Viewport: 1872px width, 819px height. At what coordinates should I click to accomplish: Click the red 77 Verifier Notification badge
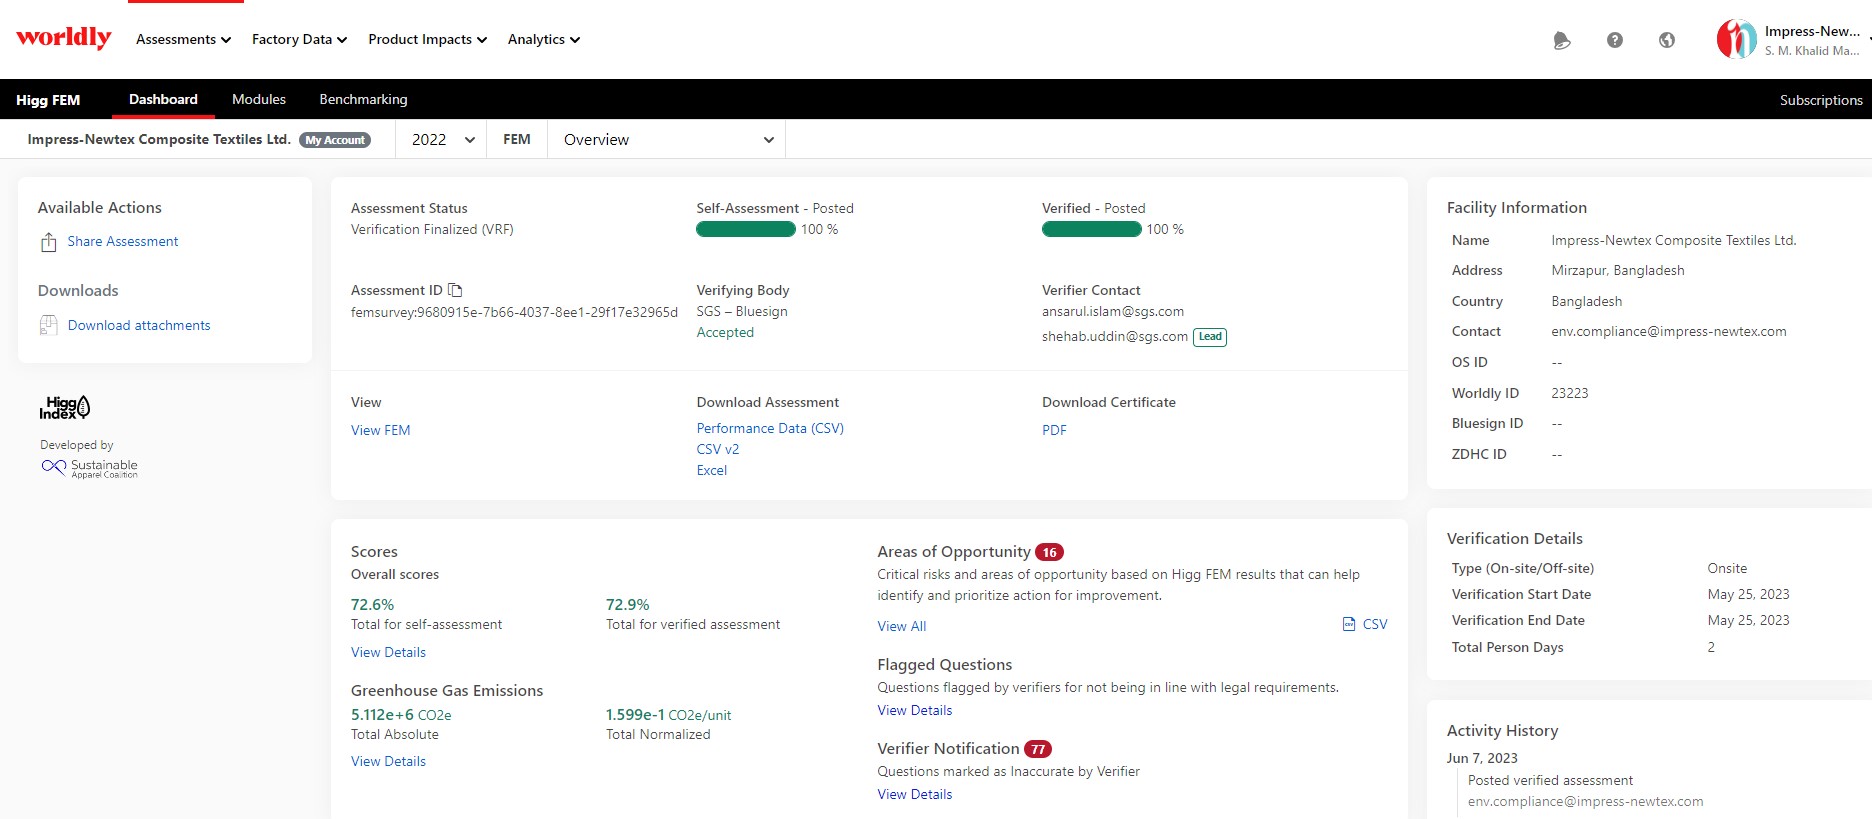pos(1038,749)
